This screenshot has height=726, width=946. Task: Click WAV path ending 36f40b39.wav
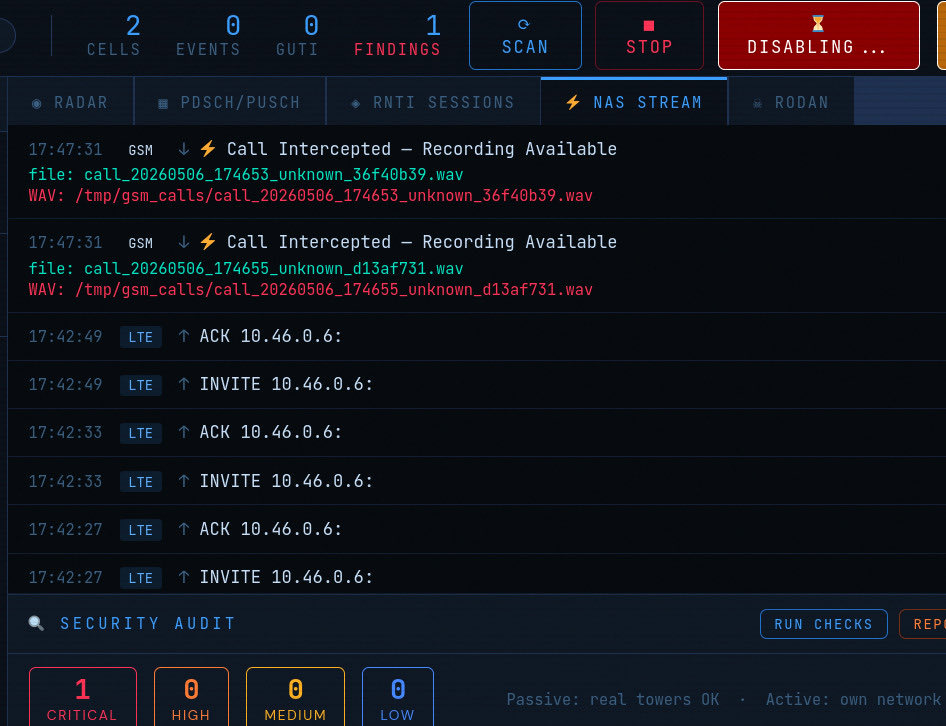311,196
